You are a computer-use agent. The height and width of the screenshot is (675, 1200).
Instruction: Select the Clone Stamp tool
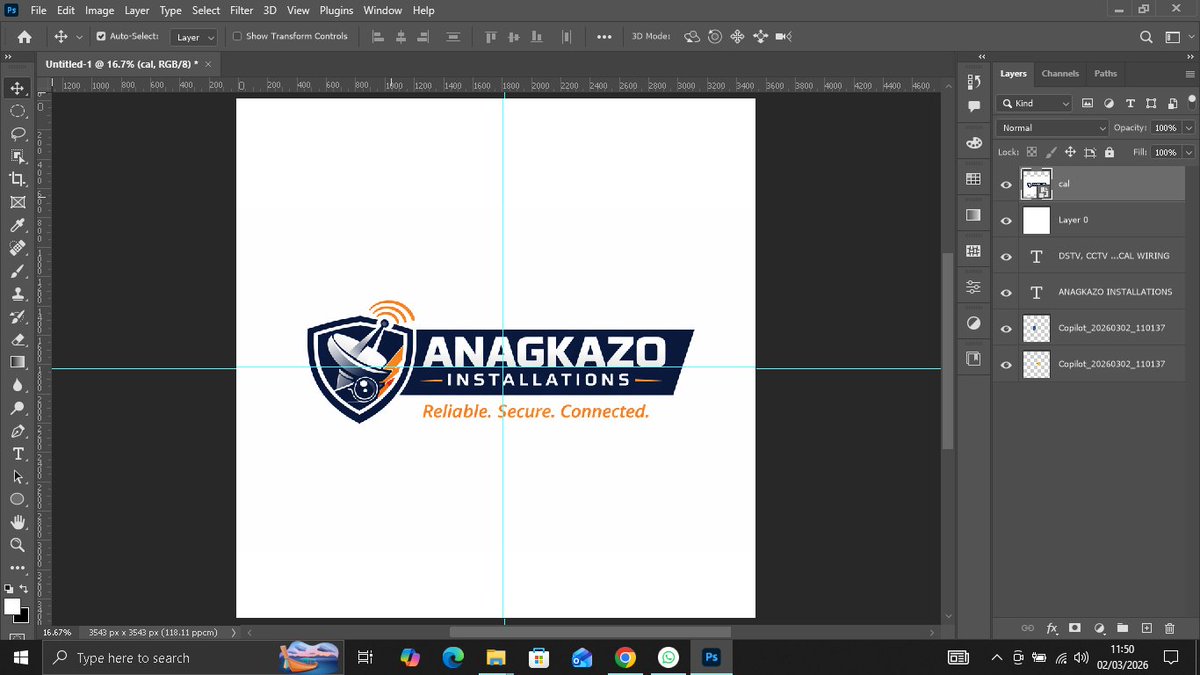tap(18, 294)
